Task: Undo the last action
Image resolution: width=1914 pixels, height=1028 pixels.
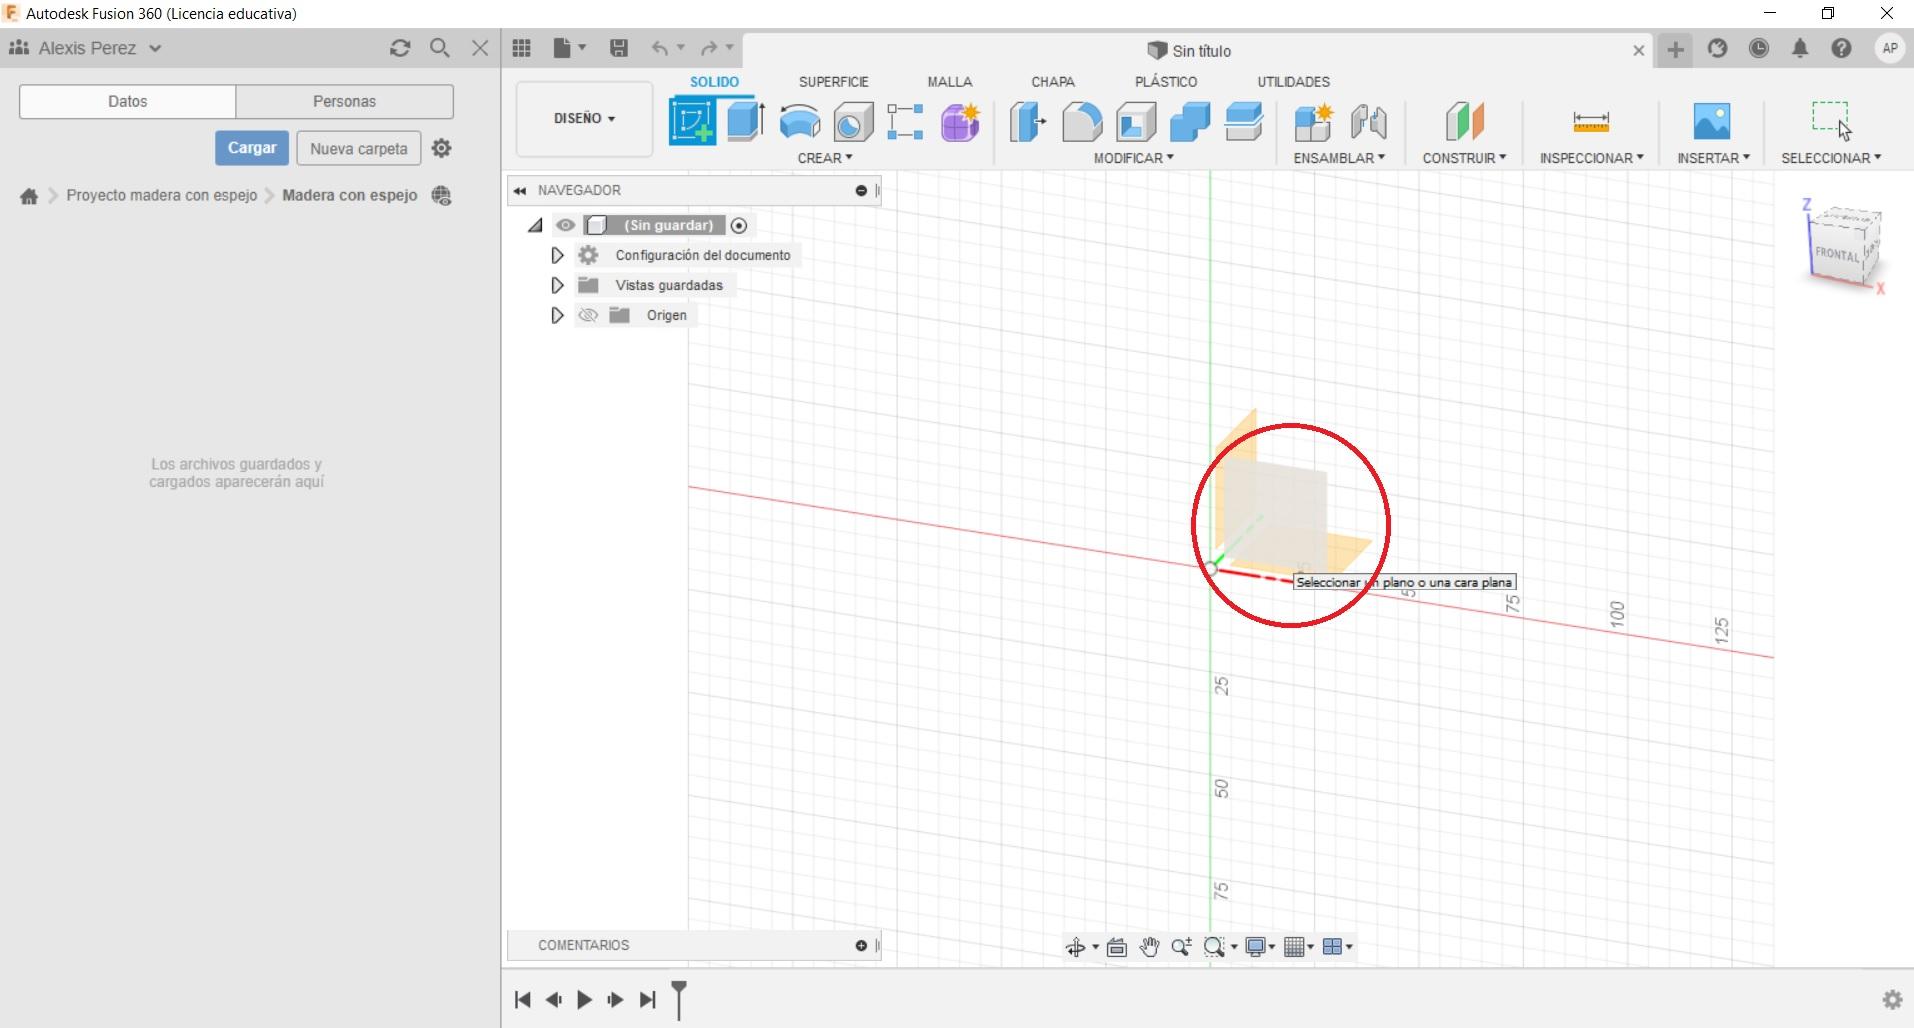Action: coord(660,48)
